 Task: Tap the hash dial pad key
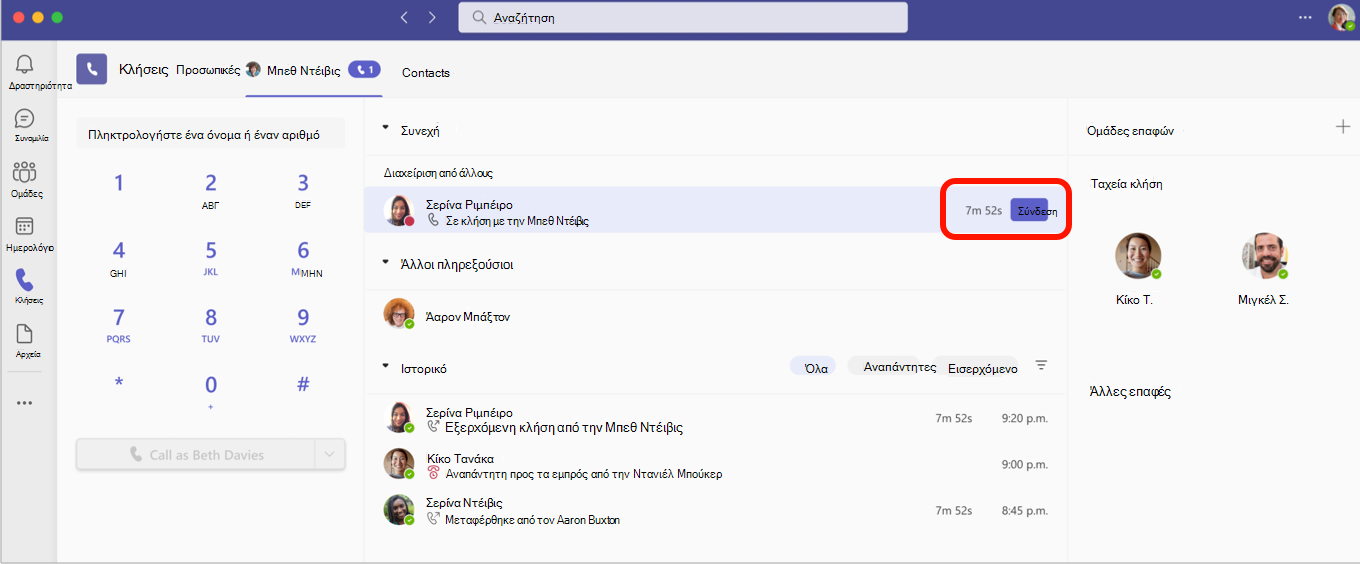click(303, 384)
